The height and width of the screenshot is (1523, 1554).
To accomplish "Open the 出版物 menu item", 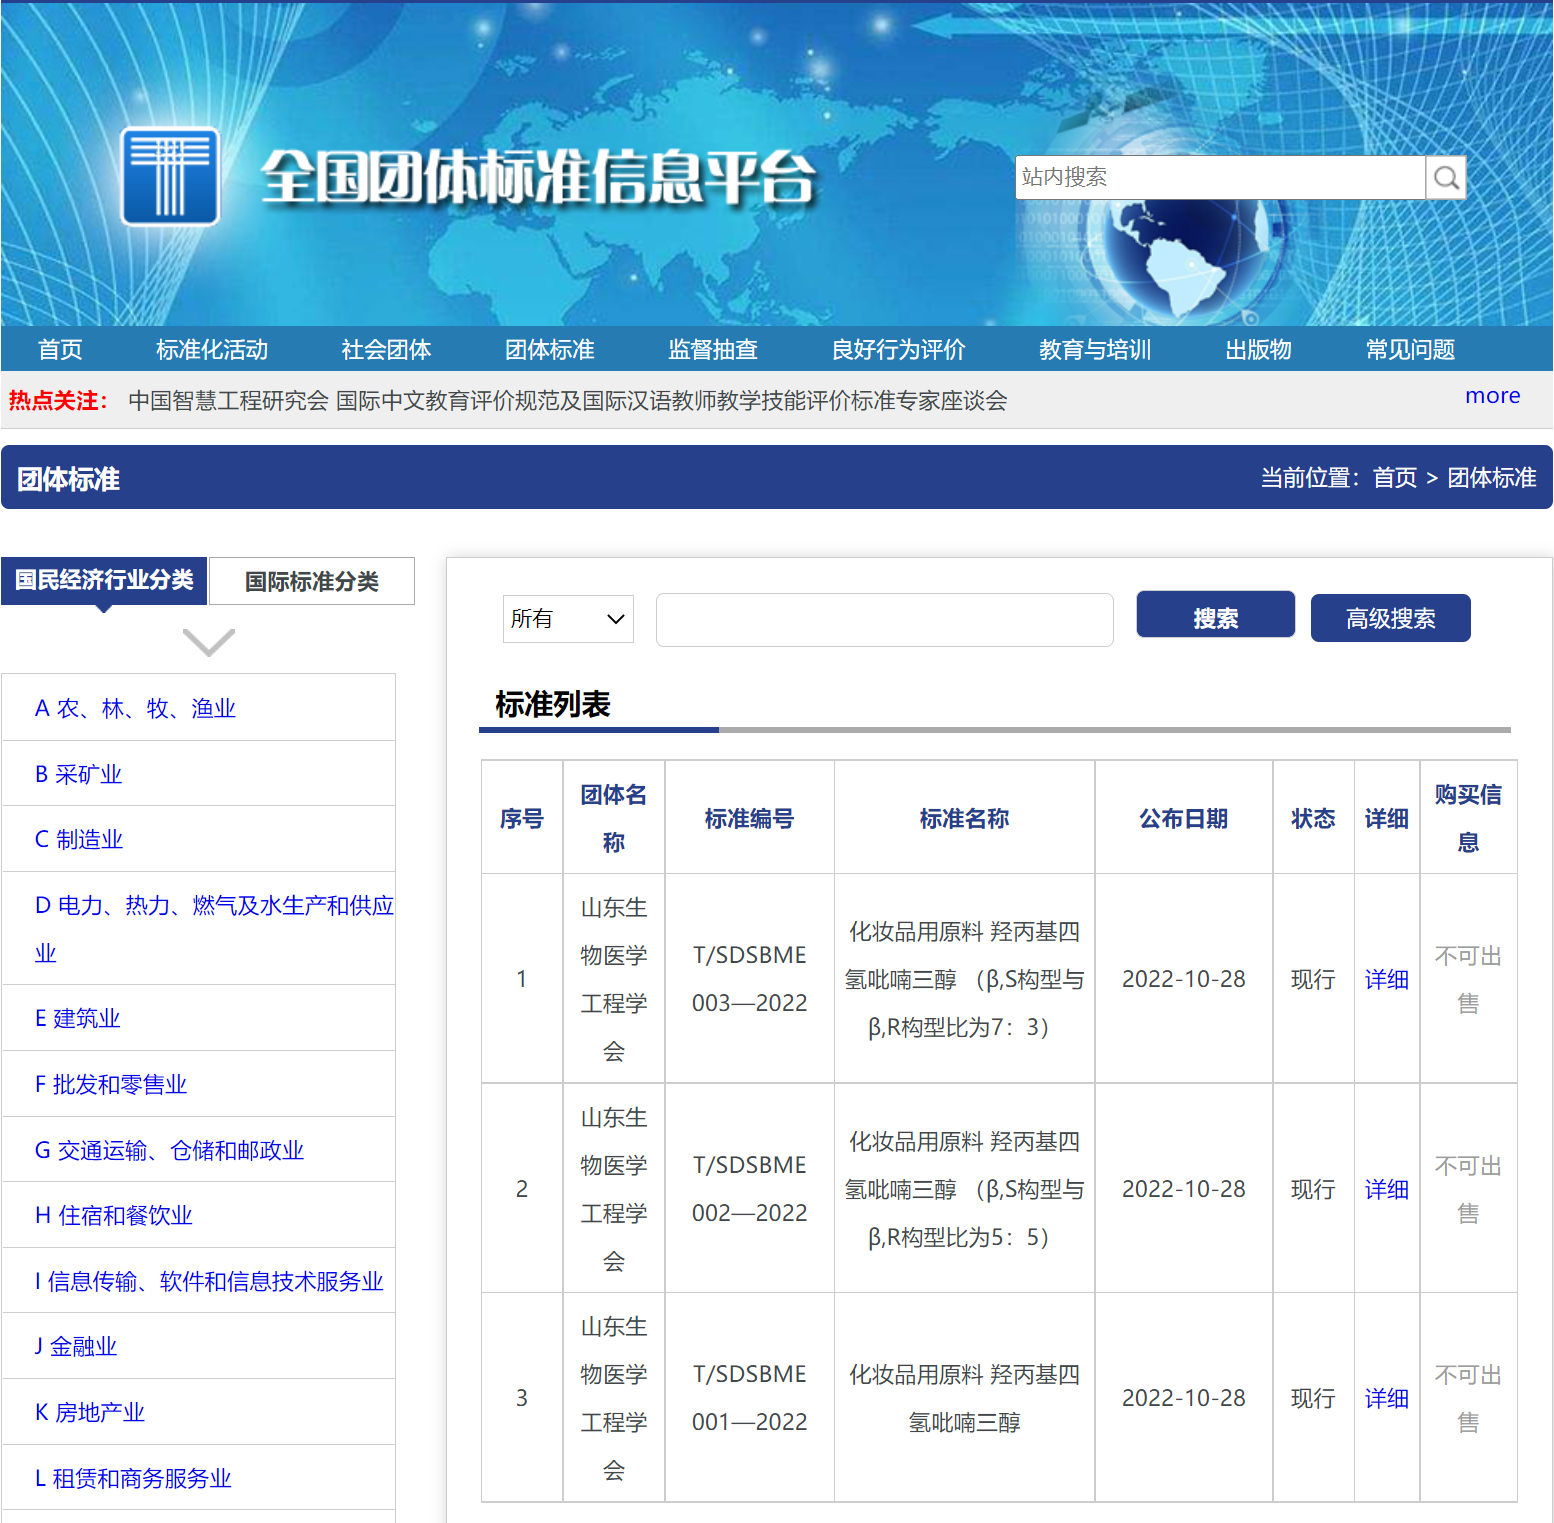I will click(x=1258, y=349).
